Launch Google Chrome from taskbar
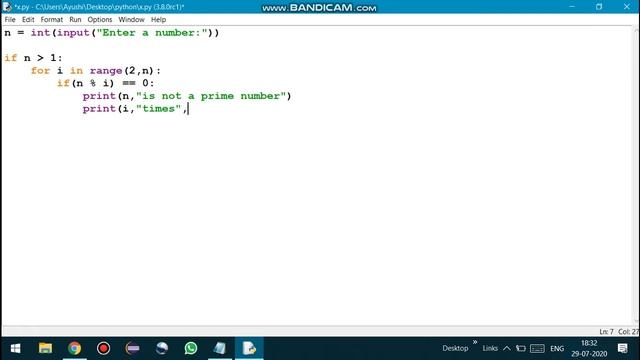The height and width of the screenshot is (360, 640). 74,348
